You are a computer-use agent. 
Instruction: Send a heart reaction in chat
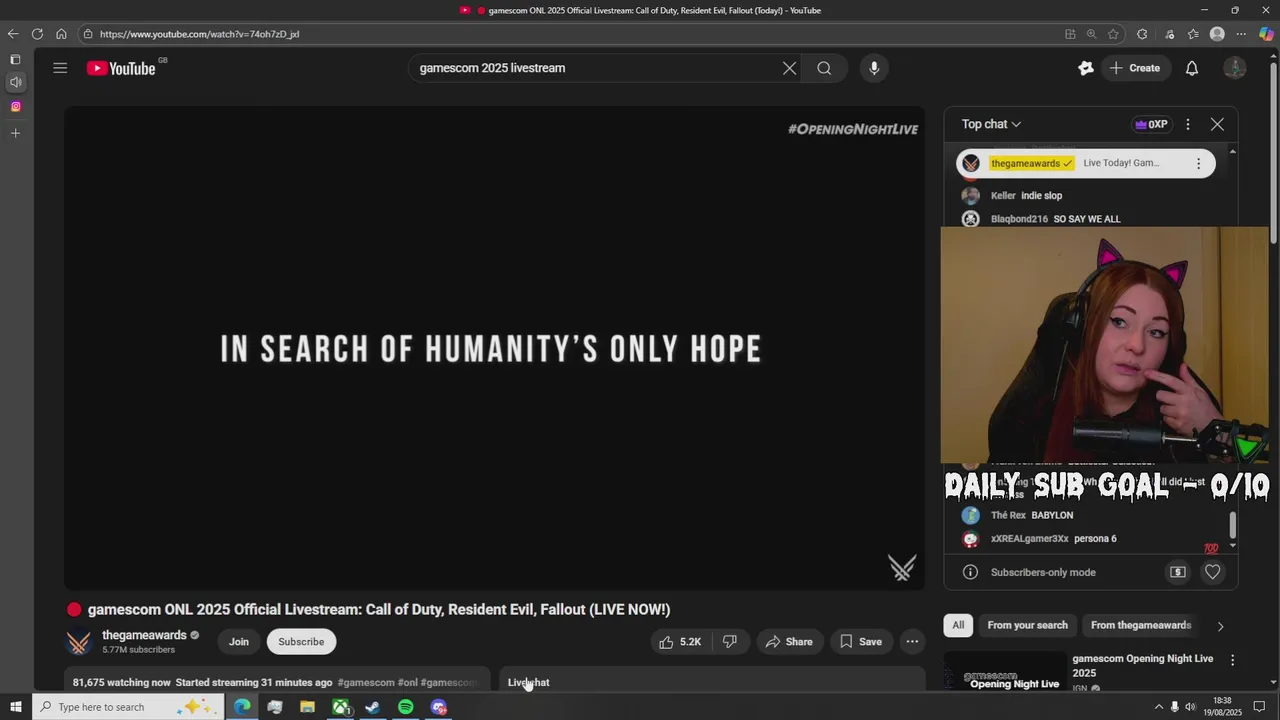(x=1212, y=572)
